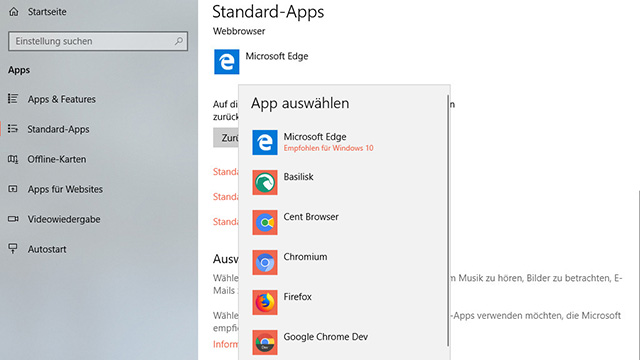Screen dimensions: 640x360
Task: Open Offline-Karten settings page
Action: pyautogui.click(x=57, y=159)
